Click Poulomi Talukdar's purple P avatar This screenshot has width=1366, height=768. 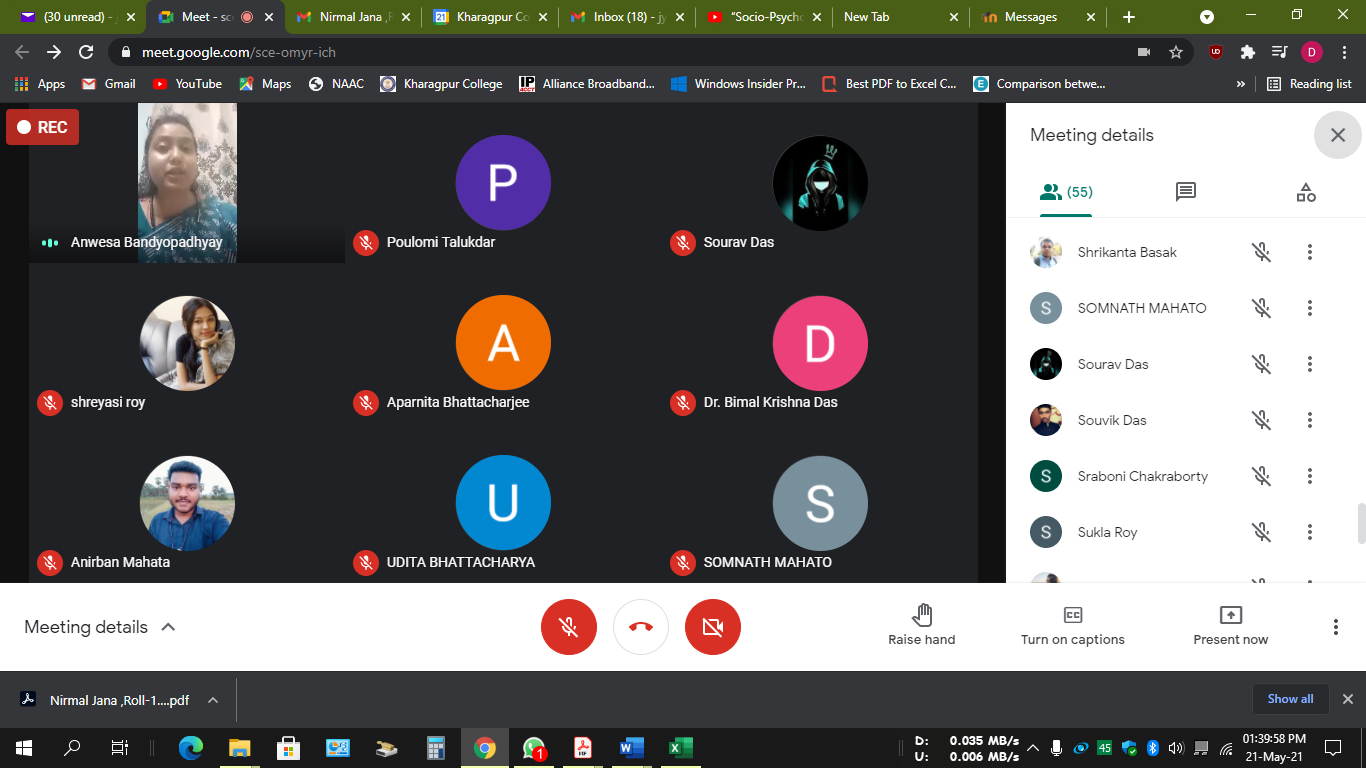coord(503,183)
